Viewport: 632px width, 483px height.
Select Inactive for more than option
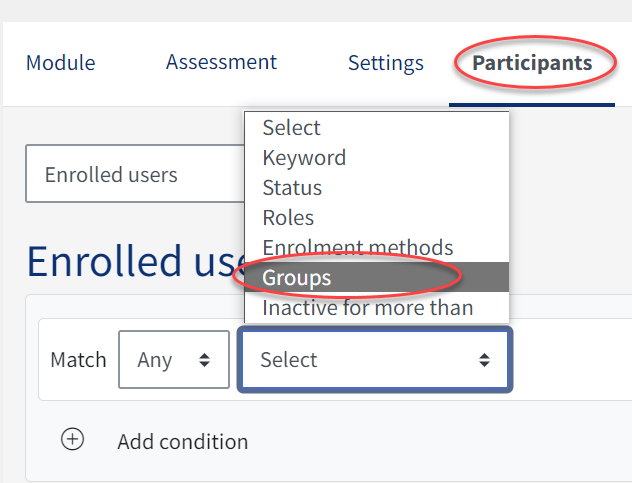coord(367,307)
